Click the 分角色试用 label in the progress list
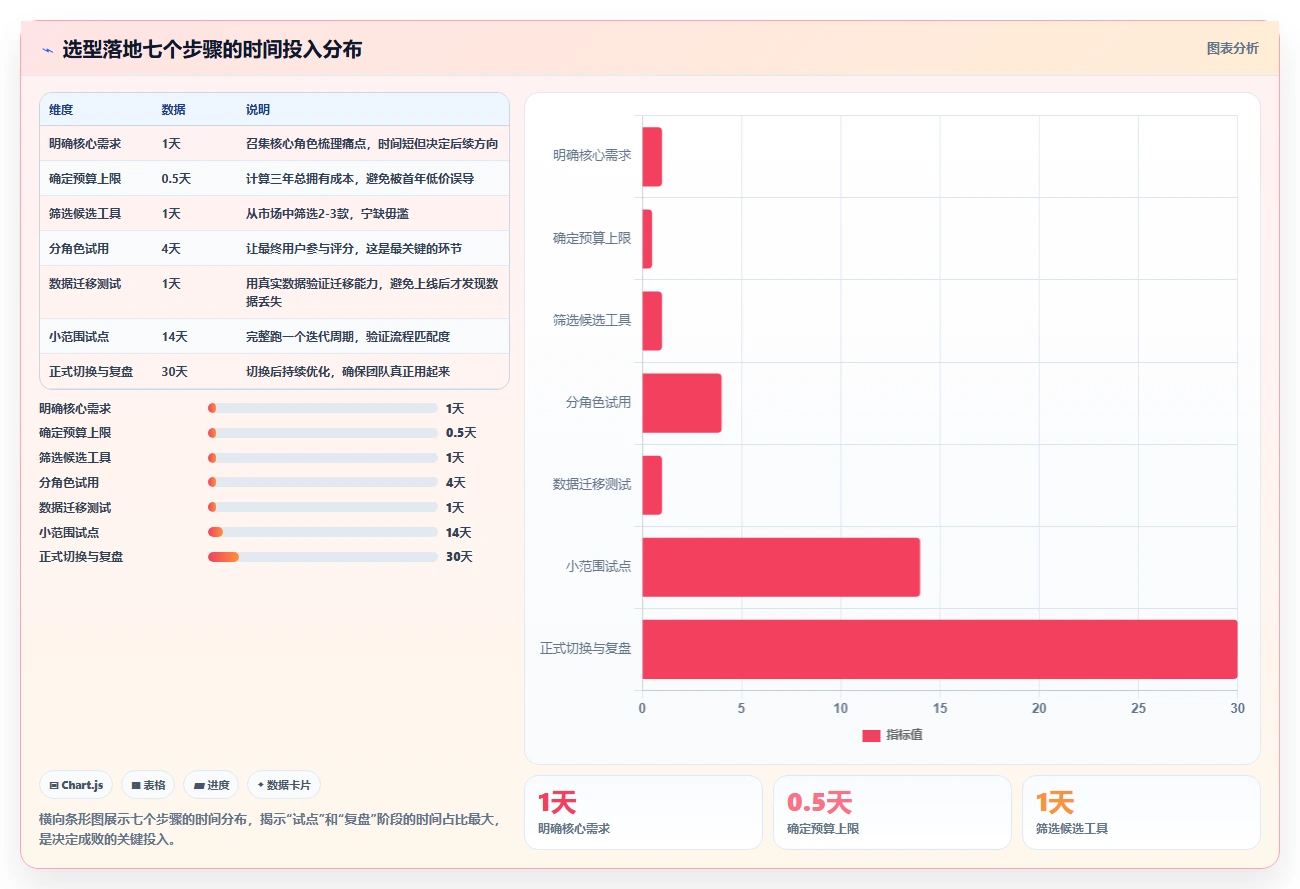This screenshot has height=889, width=1300. click(69, 482)
